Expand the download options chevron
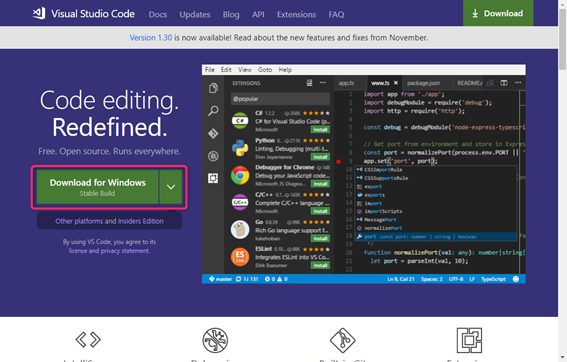Image resolution: width=567 pixels, height=362 pixels. click(171, 187)
